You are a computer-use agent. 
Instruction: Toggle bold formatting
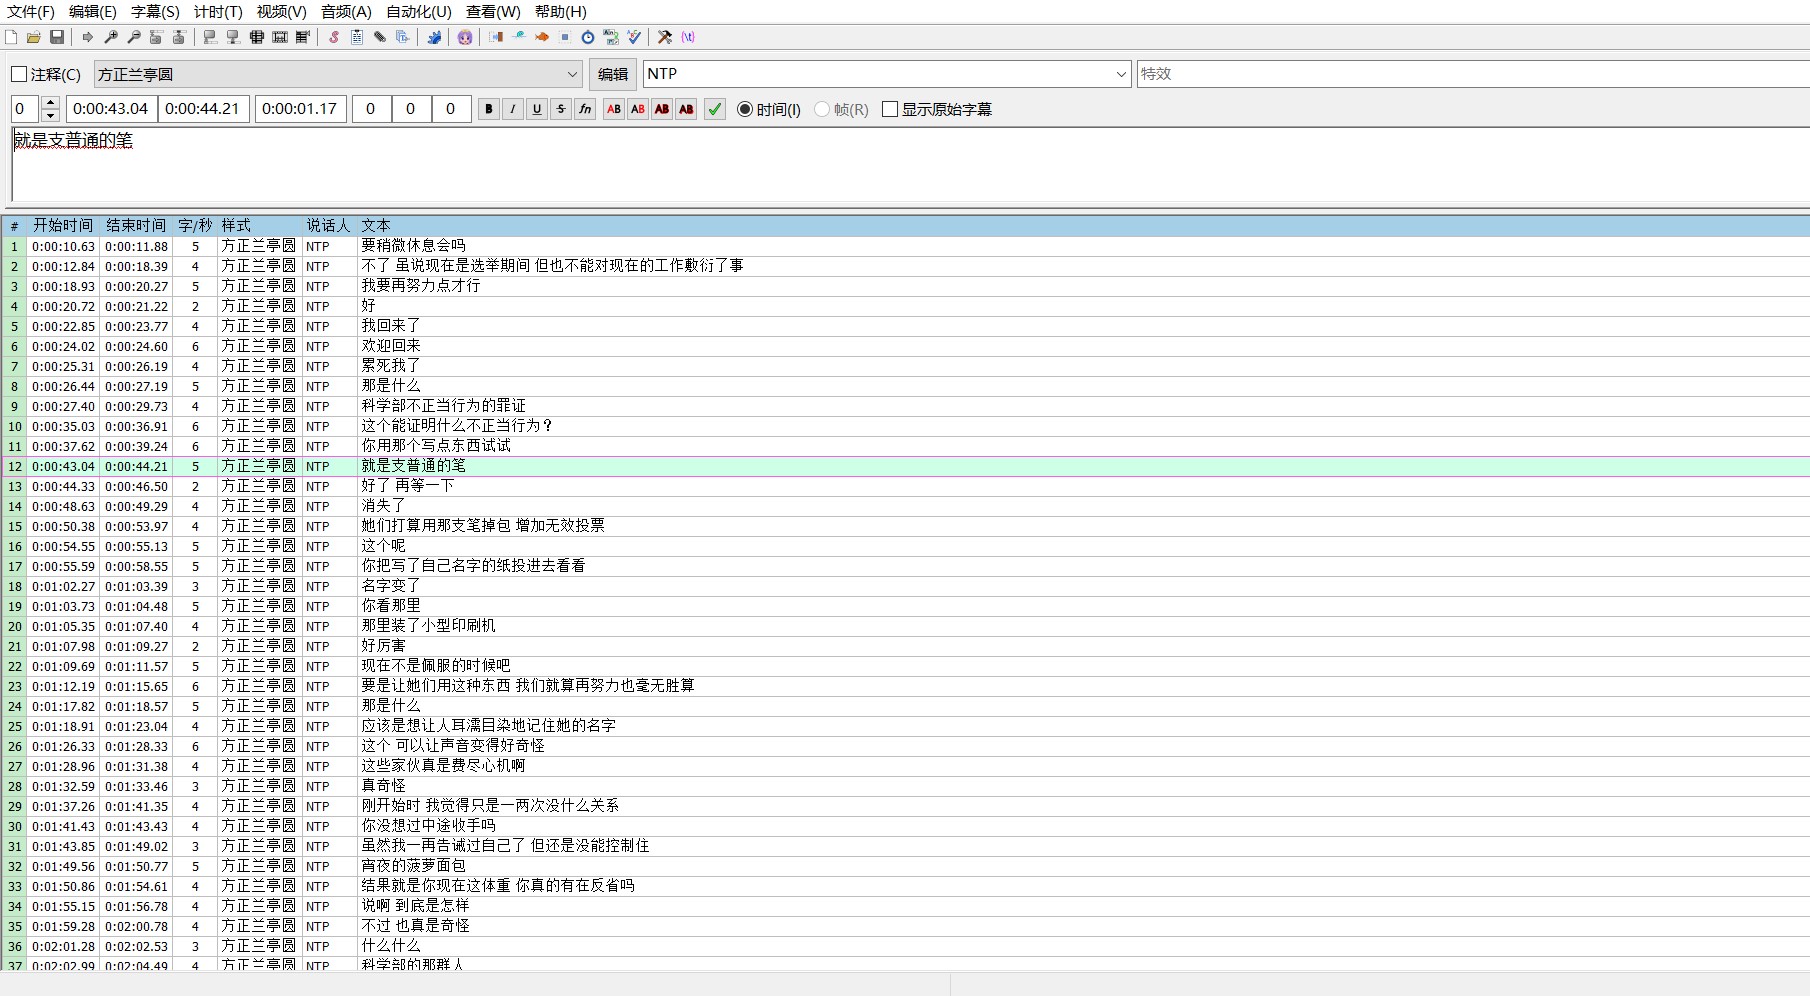(489, 109)
